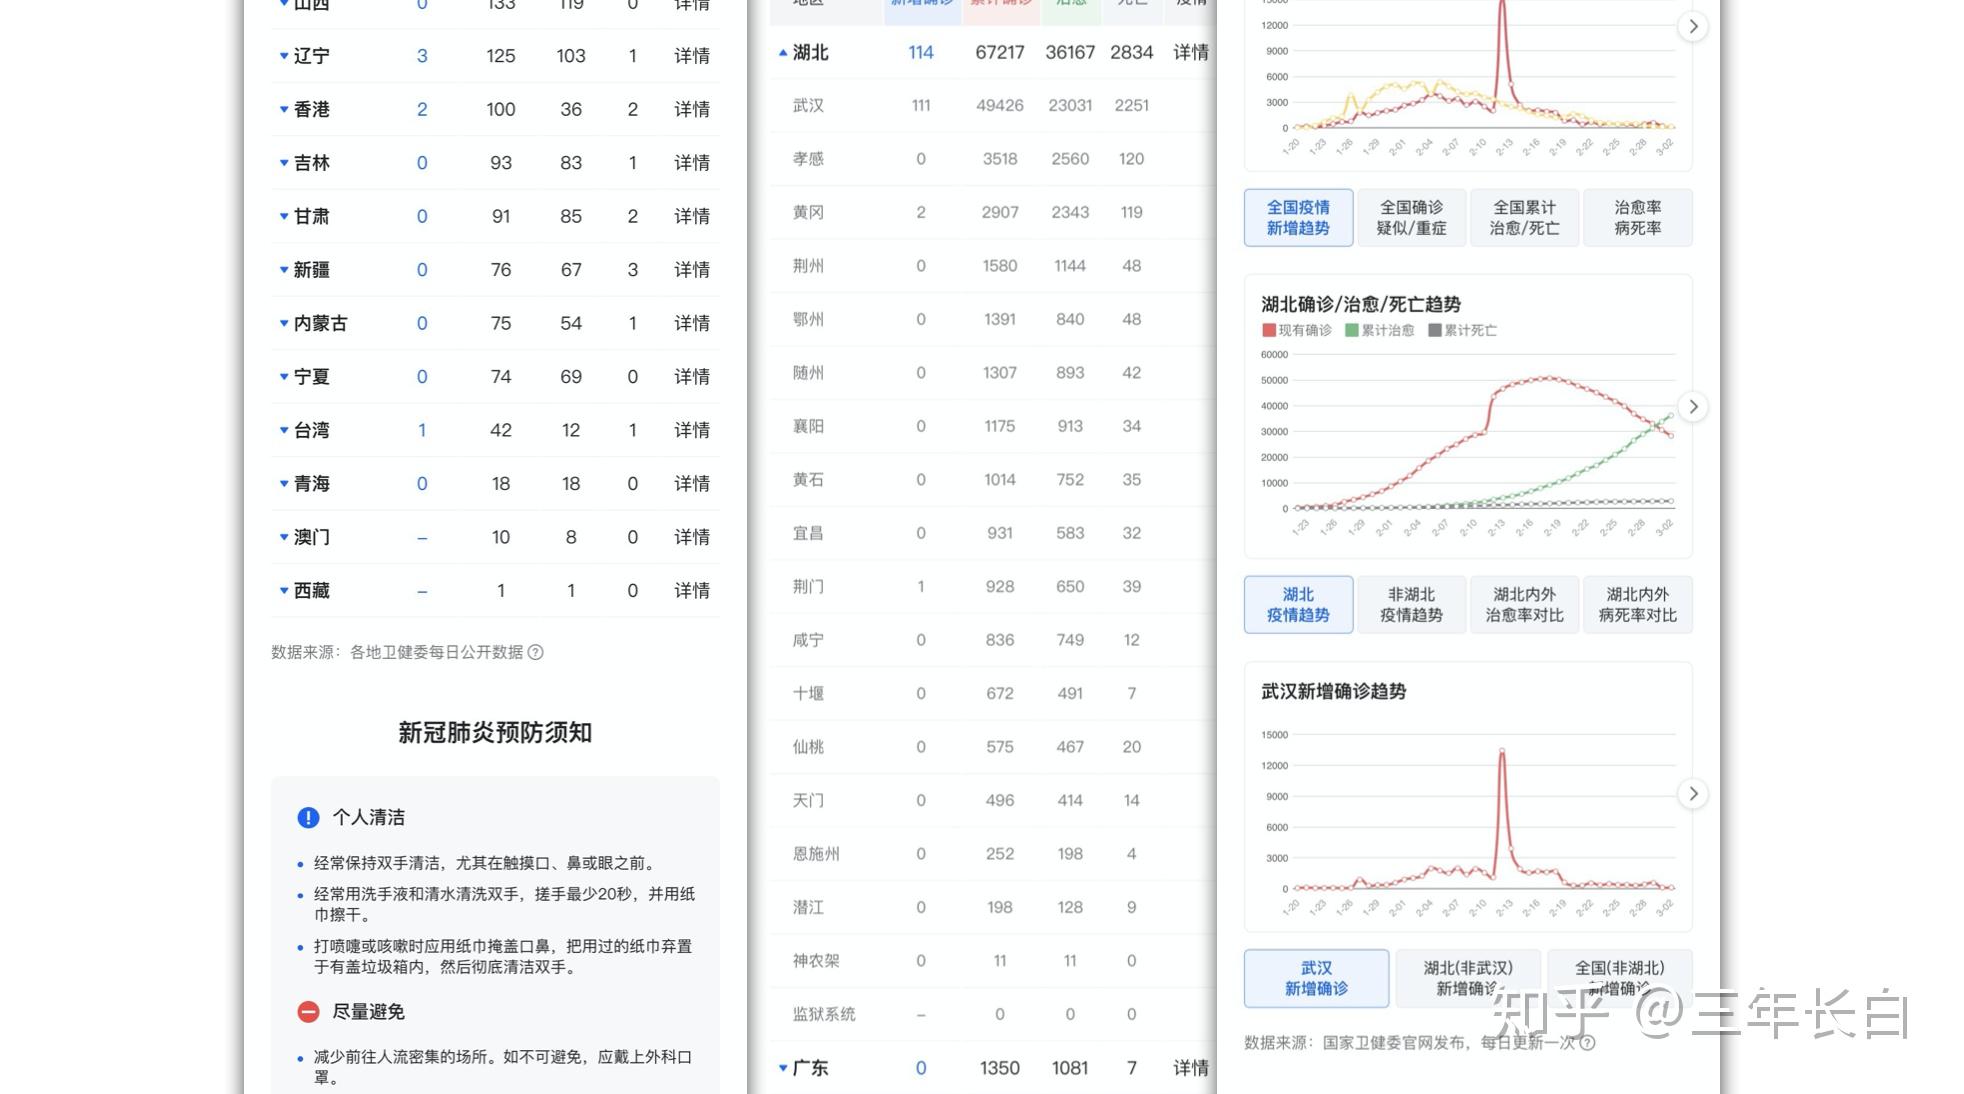
Task: Click the green 累计治愈 legend swatch
Action: pyautogui.click(x=1352, y=330)
